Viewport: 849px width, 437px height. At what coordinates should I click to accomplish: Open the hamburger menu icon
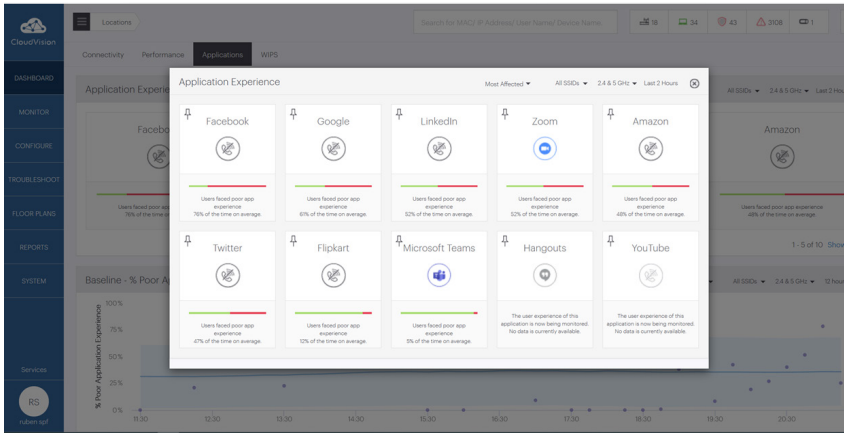pos(82,22)
